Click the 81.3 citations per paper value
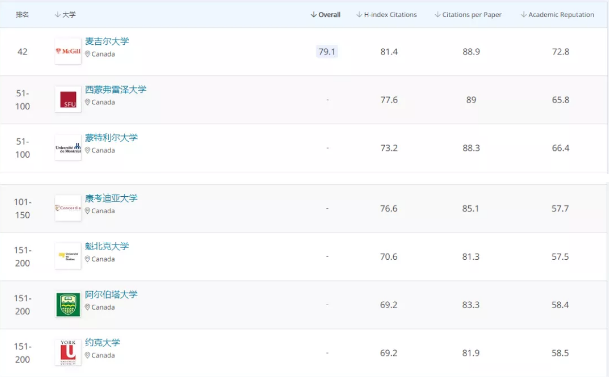The image size is (609, 377). pos(470,257)
